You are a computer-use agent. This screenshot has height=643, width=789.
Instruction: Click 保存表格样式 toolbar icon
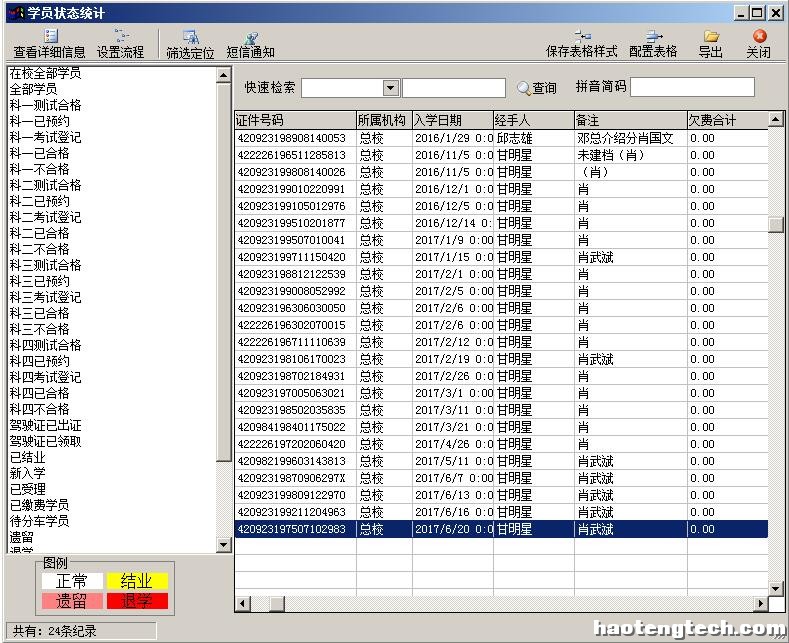point(582,44)
